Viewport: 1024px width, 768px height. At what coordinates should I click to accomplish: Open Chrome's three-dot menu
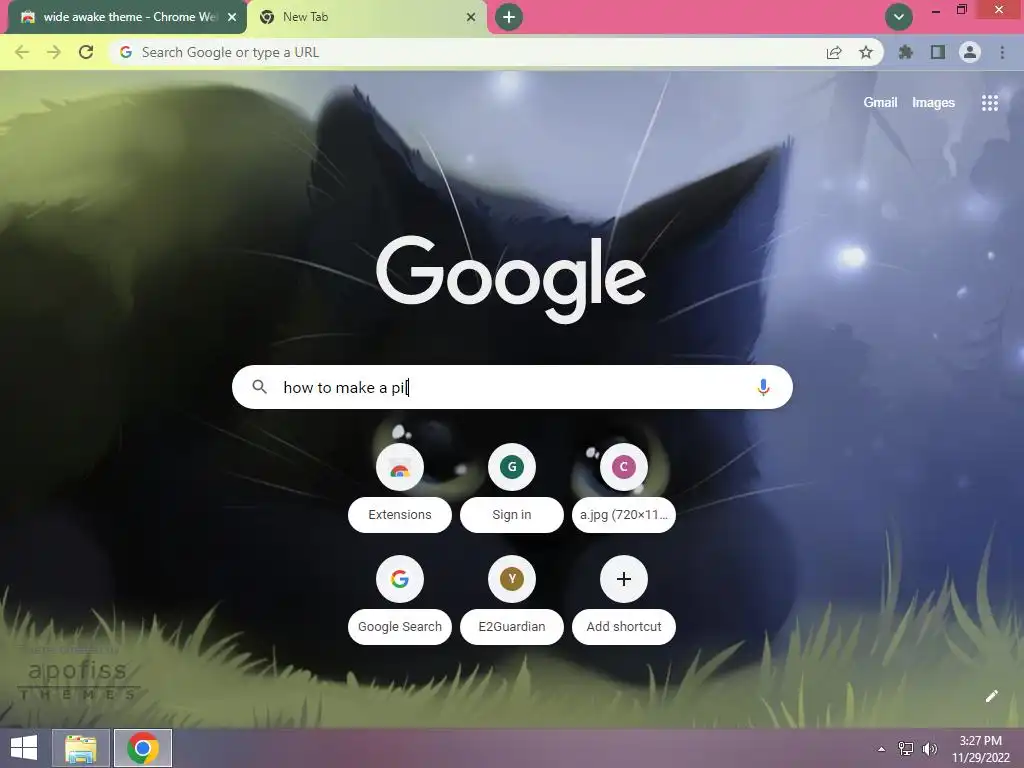coord(1002,52)
